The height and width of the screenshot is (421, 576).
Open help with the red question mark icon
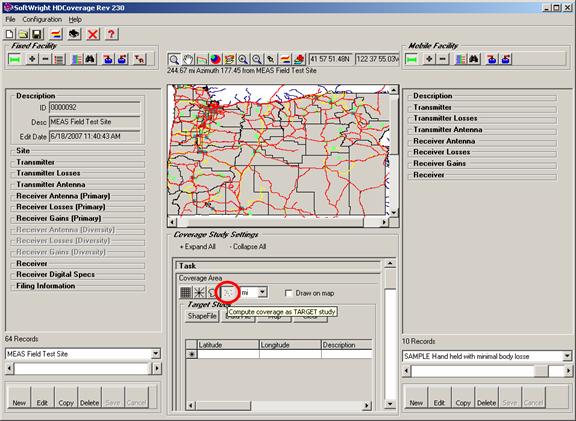pos(111,34)
